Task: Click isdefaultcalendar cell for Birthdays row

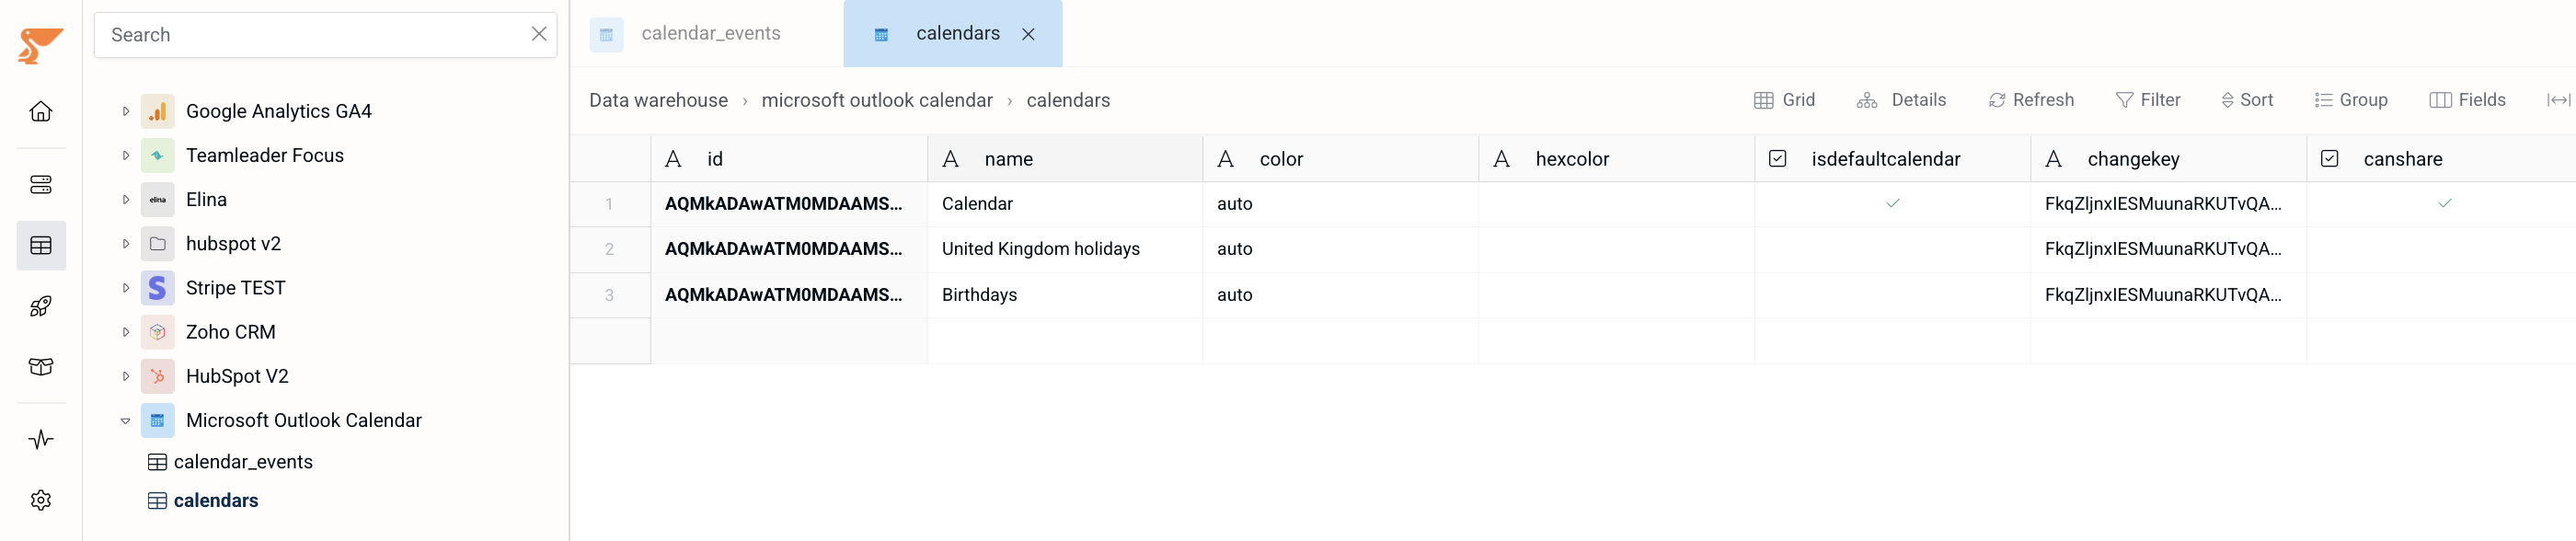Action: (1892, 295)
